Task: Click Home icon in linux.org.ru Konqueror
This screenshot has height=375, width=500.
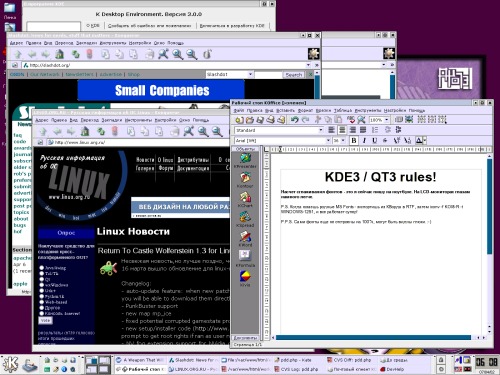Action: point(85,132)
